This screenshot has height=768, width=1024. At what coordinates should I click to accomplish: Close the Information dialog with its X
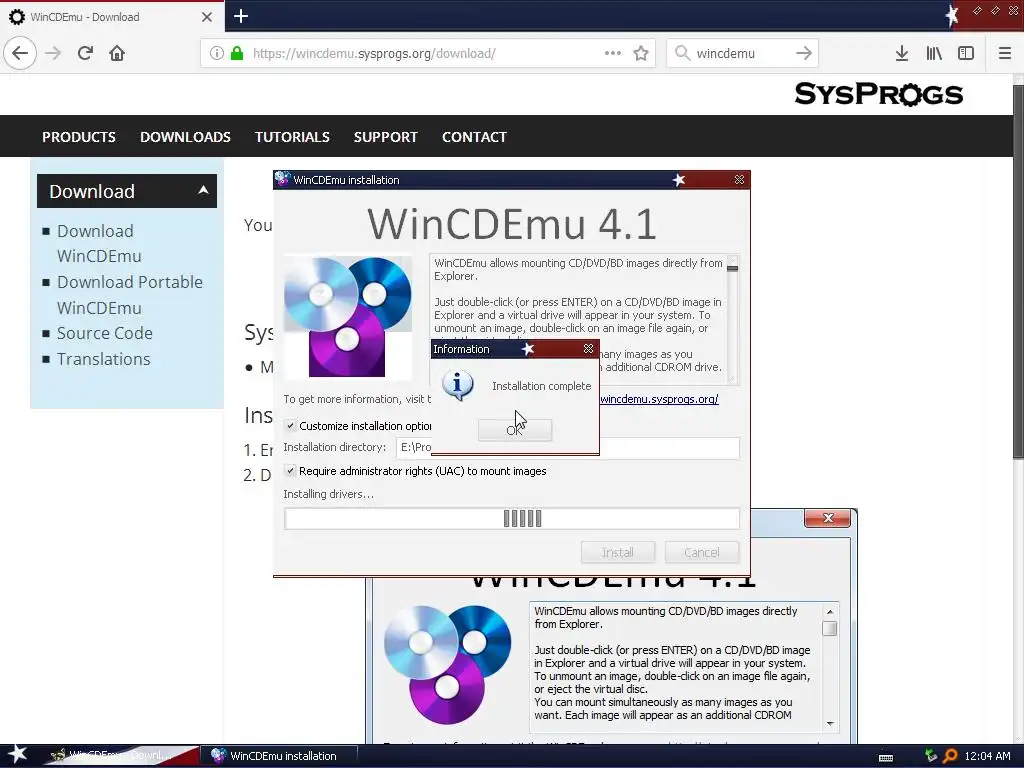tap(588, 349)
